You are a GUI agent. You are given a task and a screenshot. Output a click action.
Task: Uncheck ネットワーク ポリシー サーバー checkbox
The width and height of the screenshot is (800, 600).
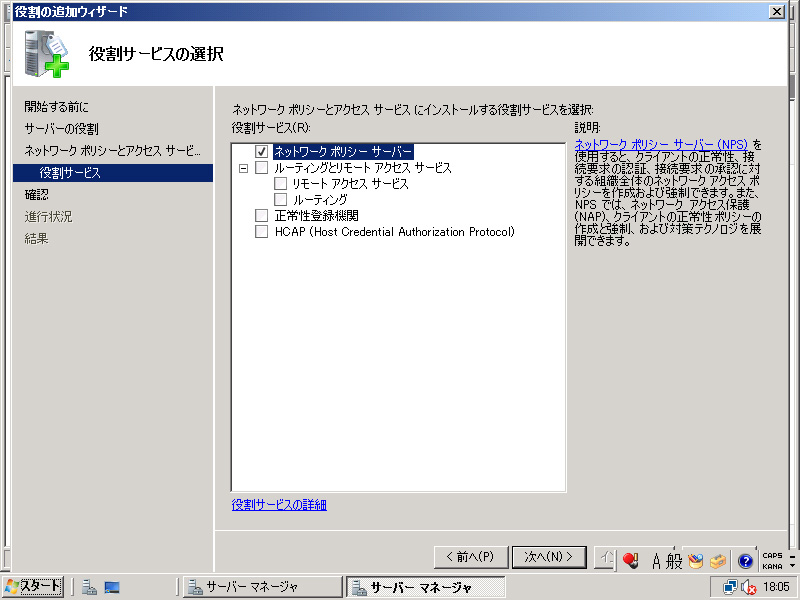[x=262, y=151]
